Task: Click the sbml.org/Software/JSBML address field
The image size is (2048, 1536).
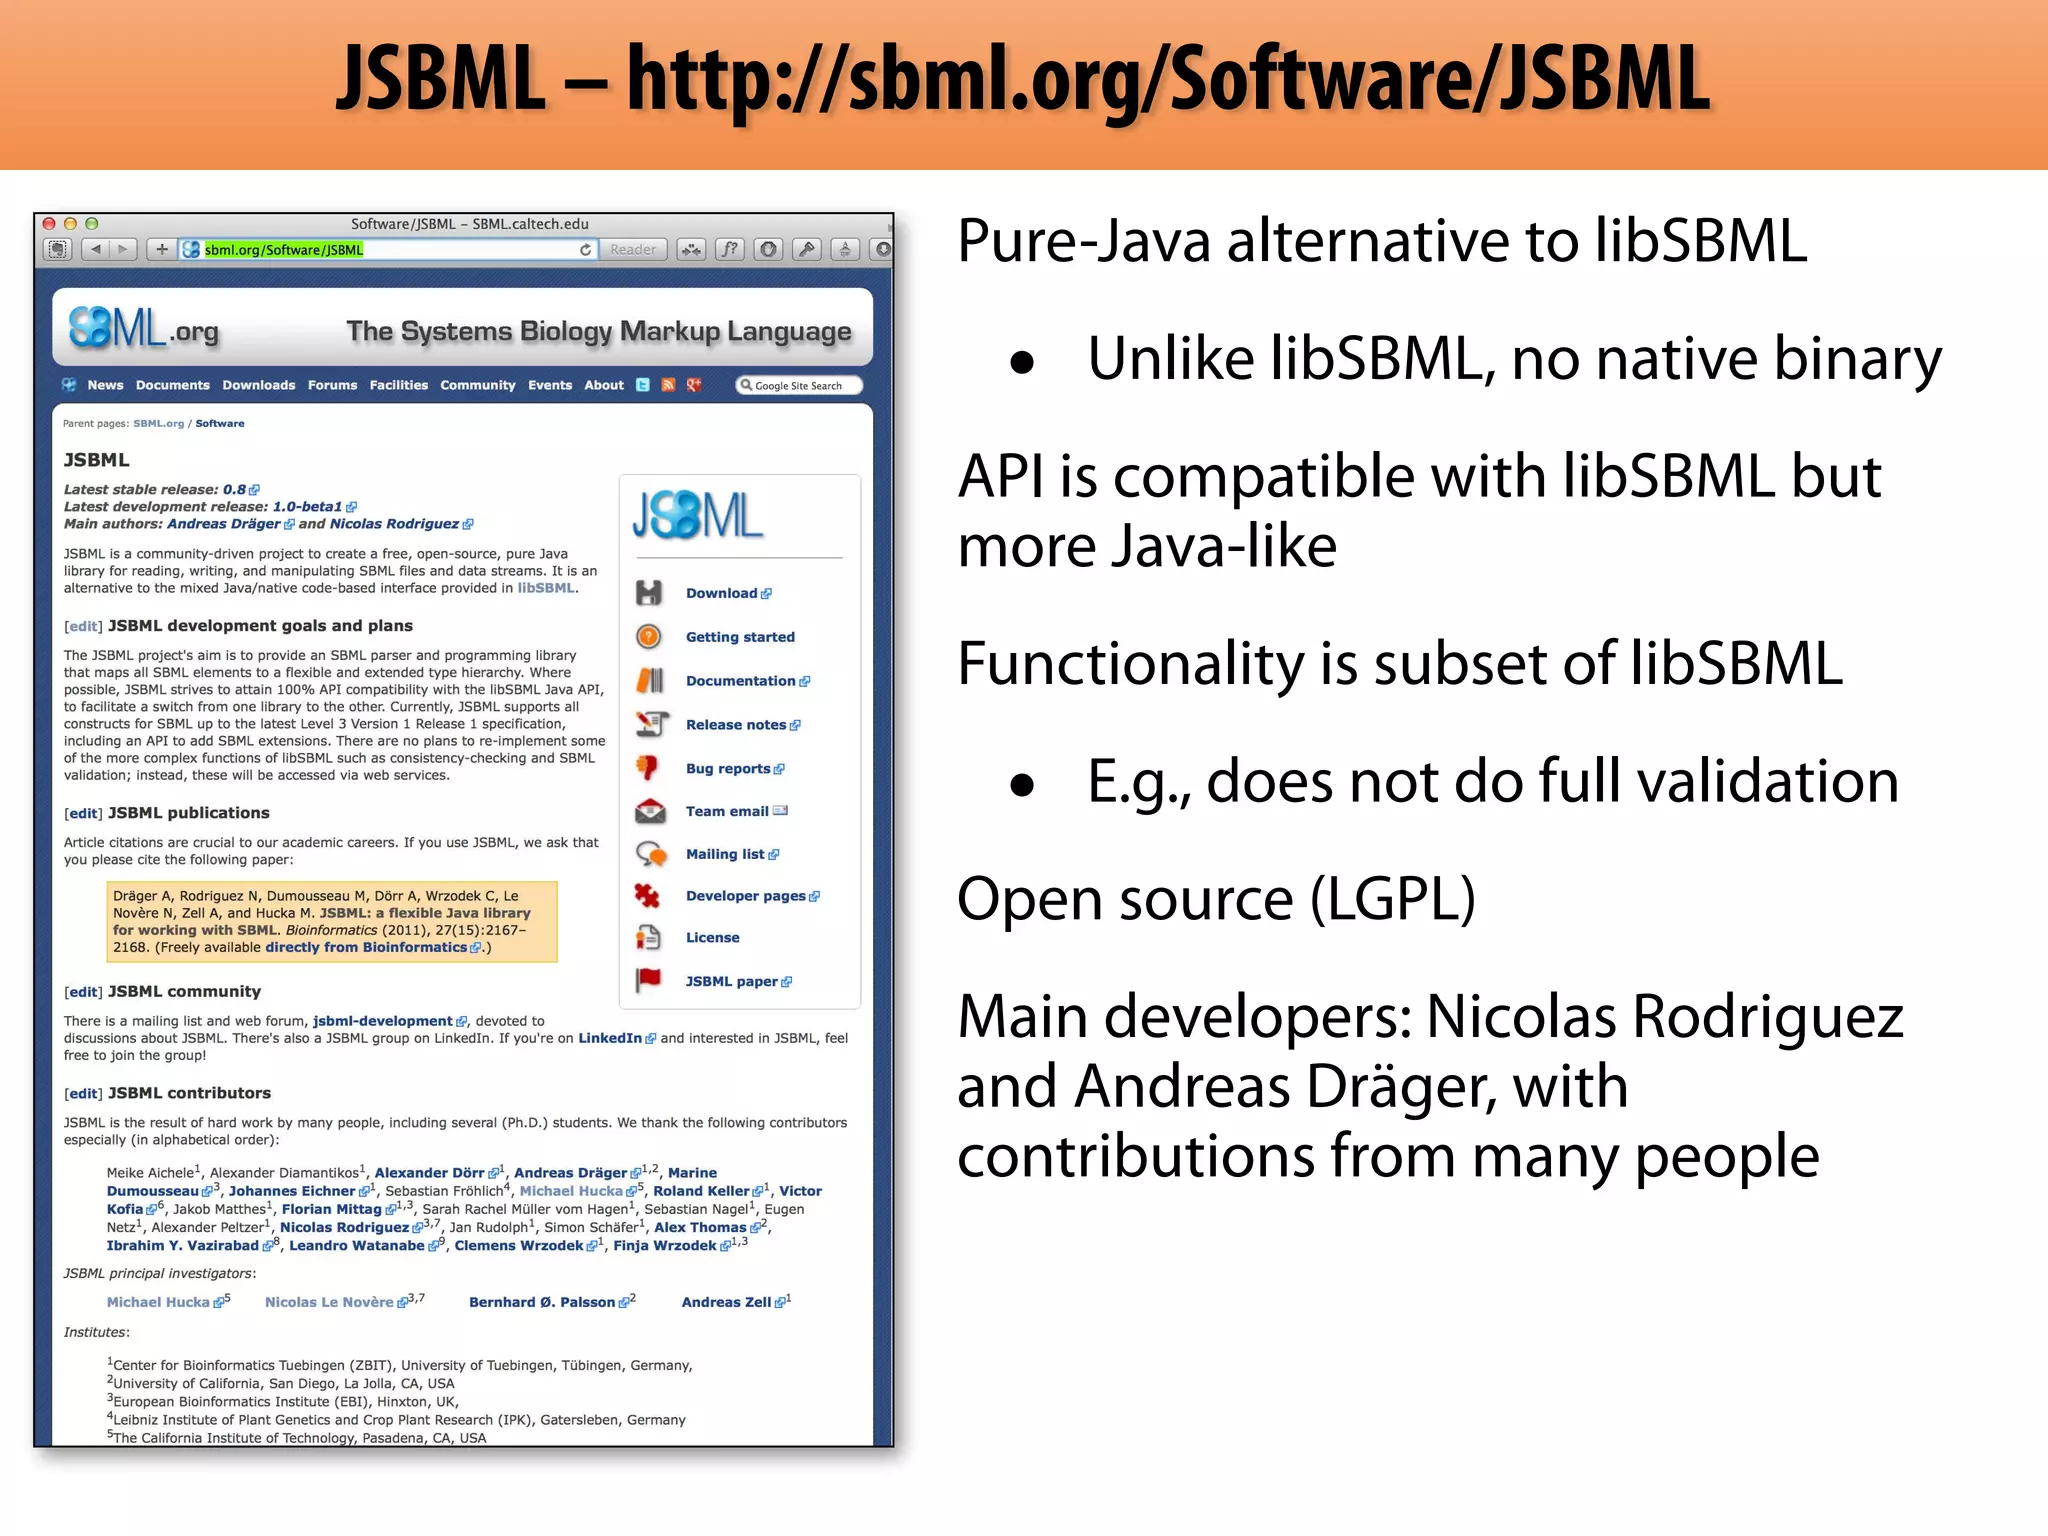Action: [388, 249]
